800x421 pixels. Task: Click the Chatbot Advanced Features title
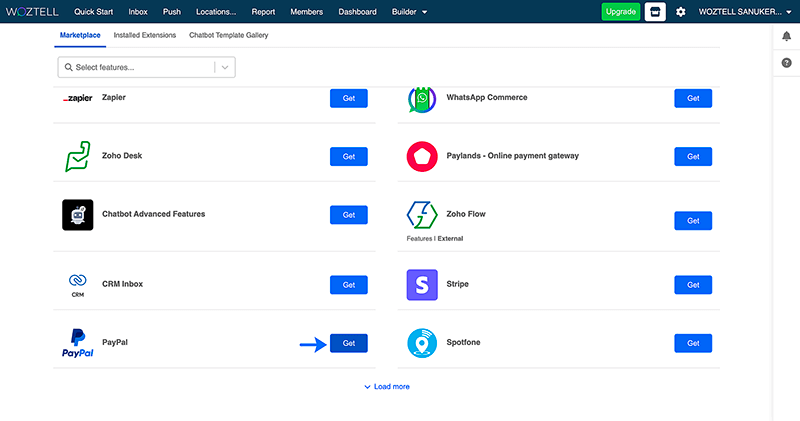(x=154, y=214)
